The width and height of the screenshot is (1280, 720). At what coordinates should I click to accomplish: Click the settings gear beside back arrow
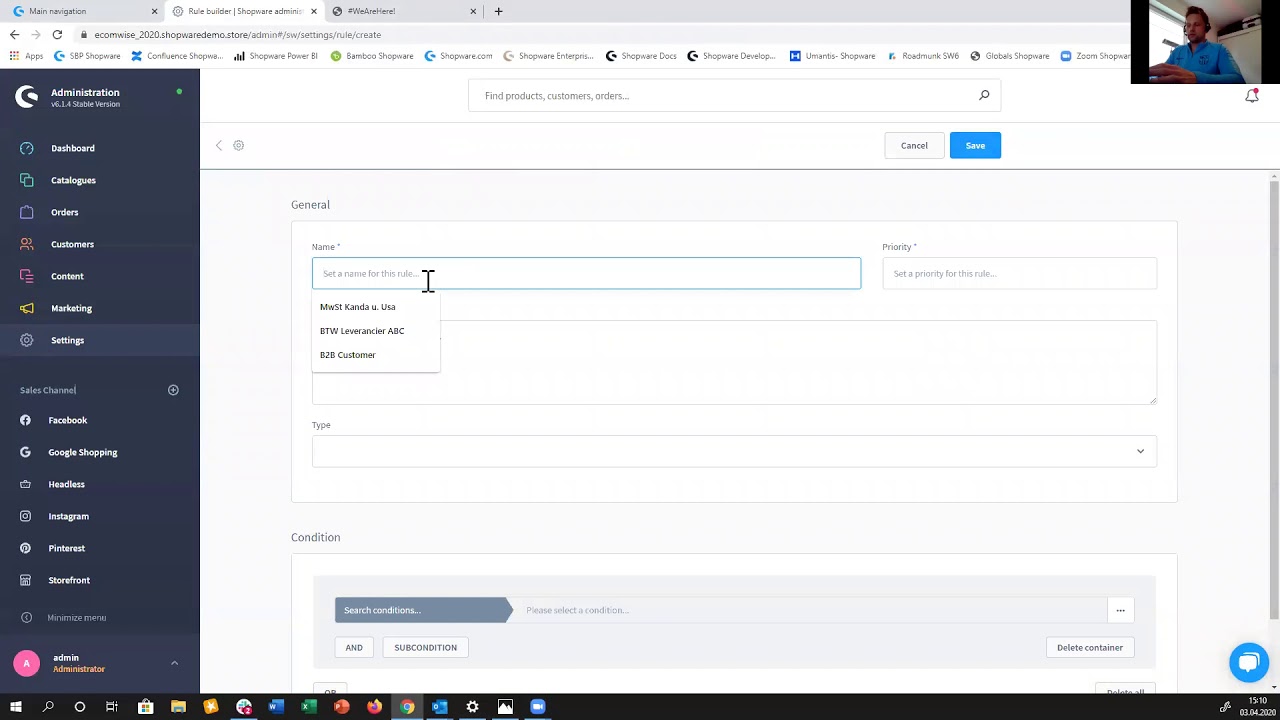[238, 145]
